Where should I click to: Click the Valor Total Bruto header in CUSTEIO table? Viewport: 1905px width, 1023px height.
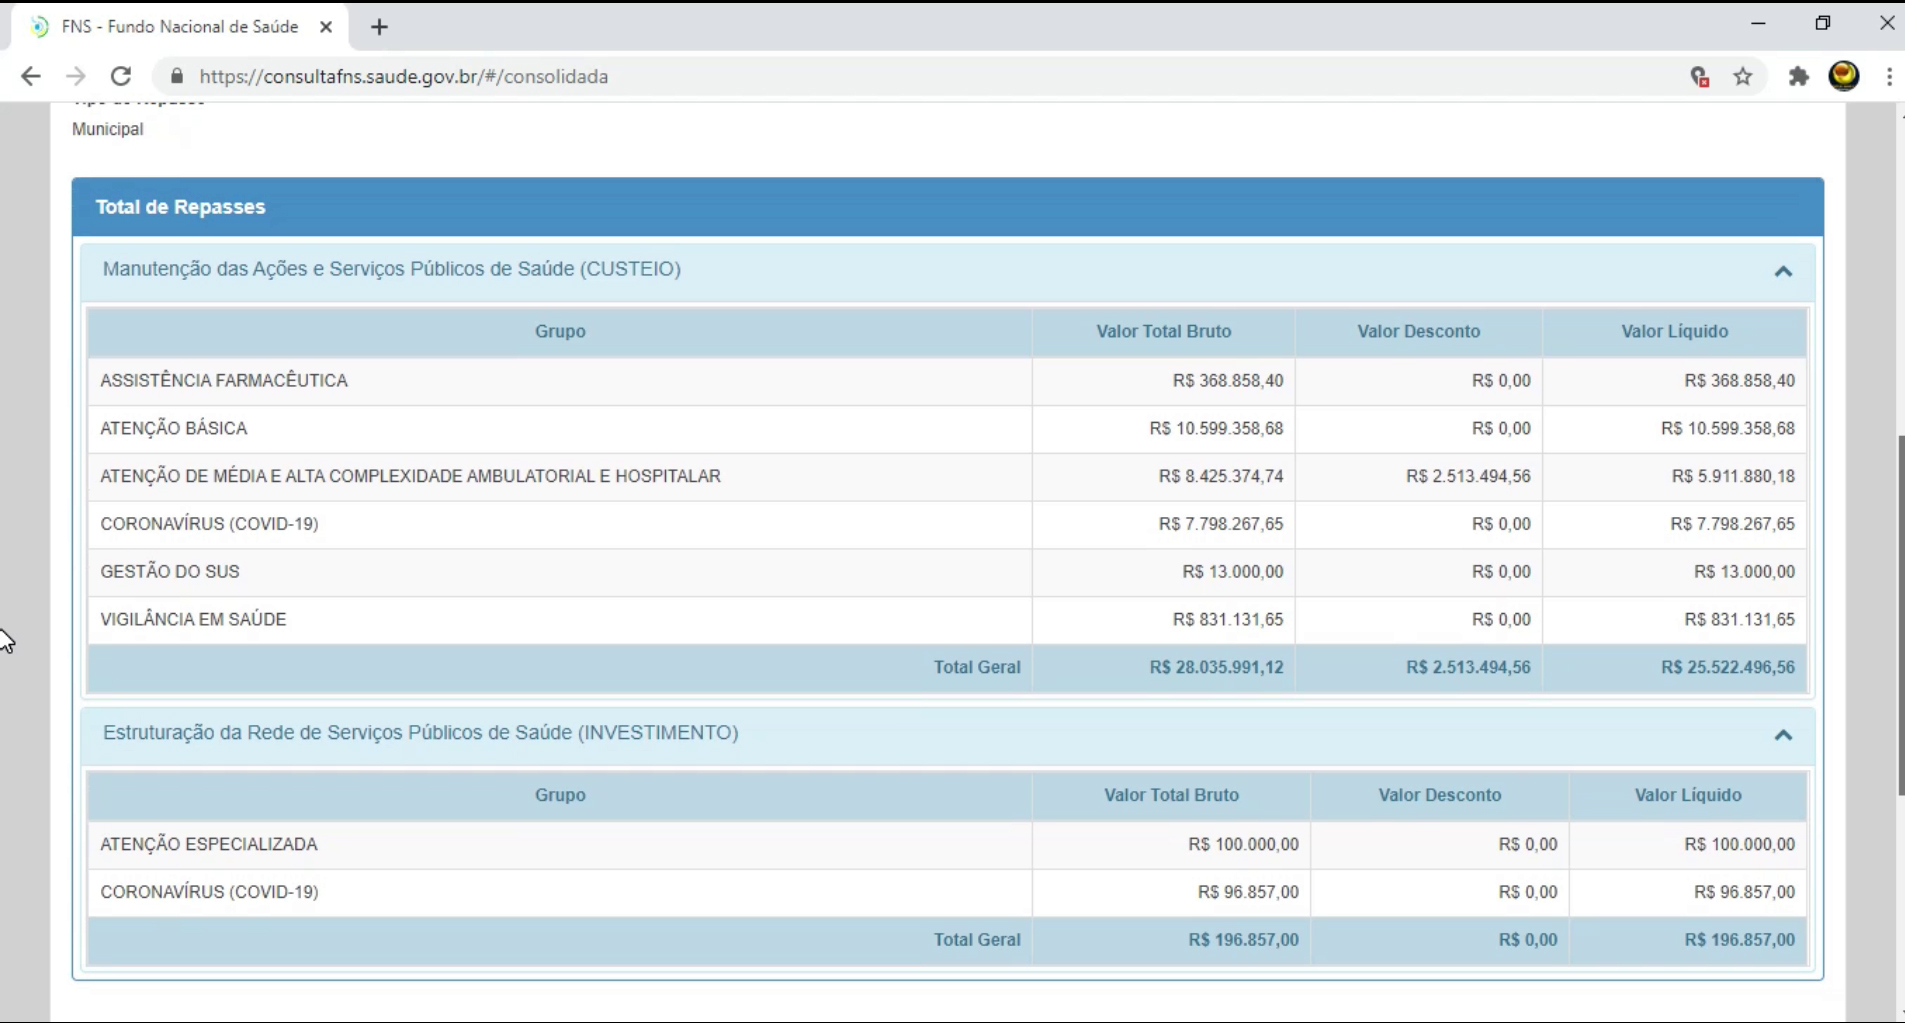click(1163, 332)
